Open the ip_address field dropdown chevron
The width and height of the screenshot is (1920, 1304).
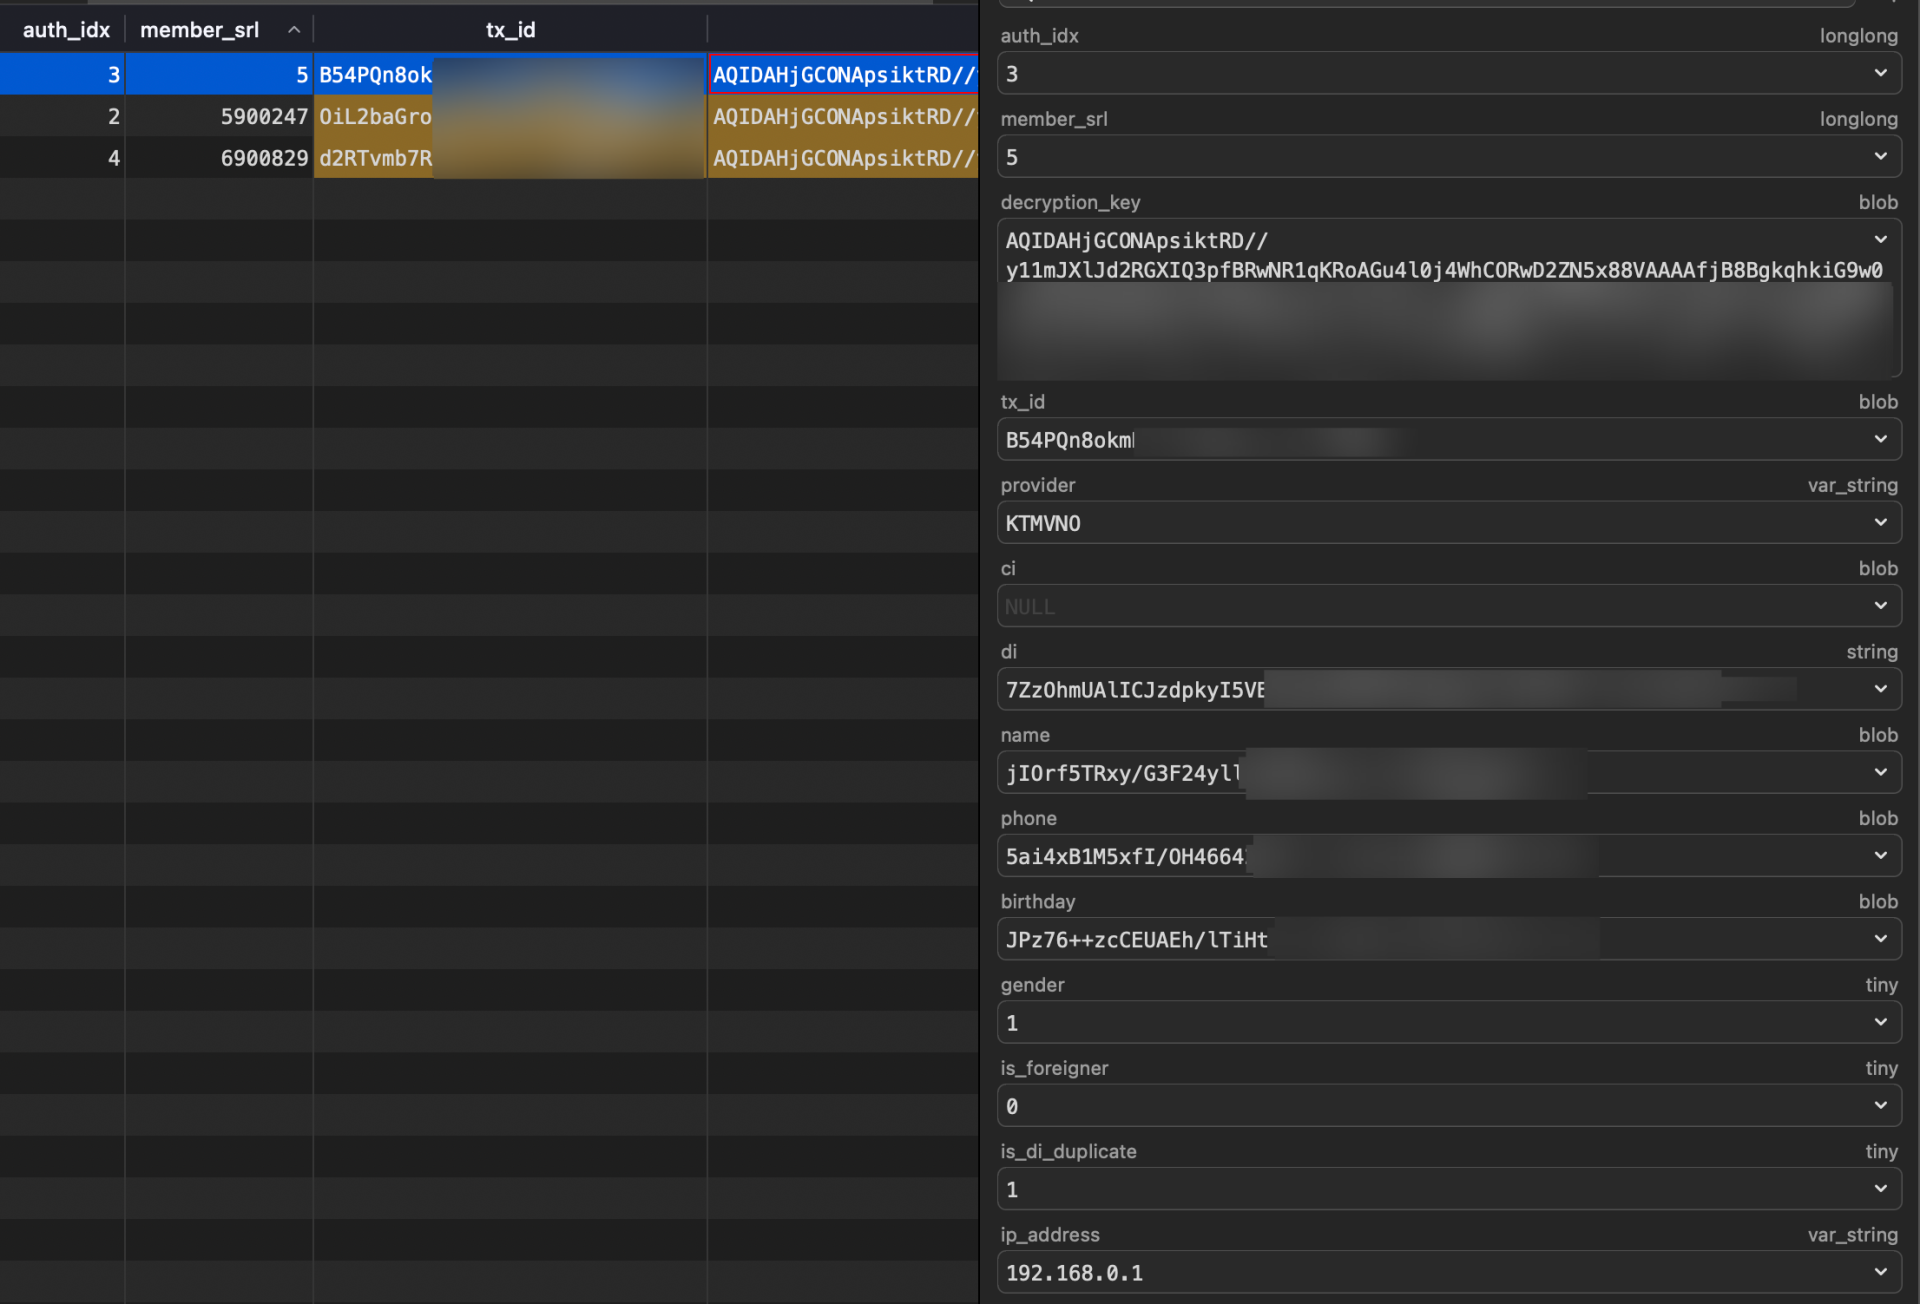(x=1880, y=1271)
